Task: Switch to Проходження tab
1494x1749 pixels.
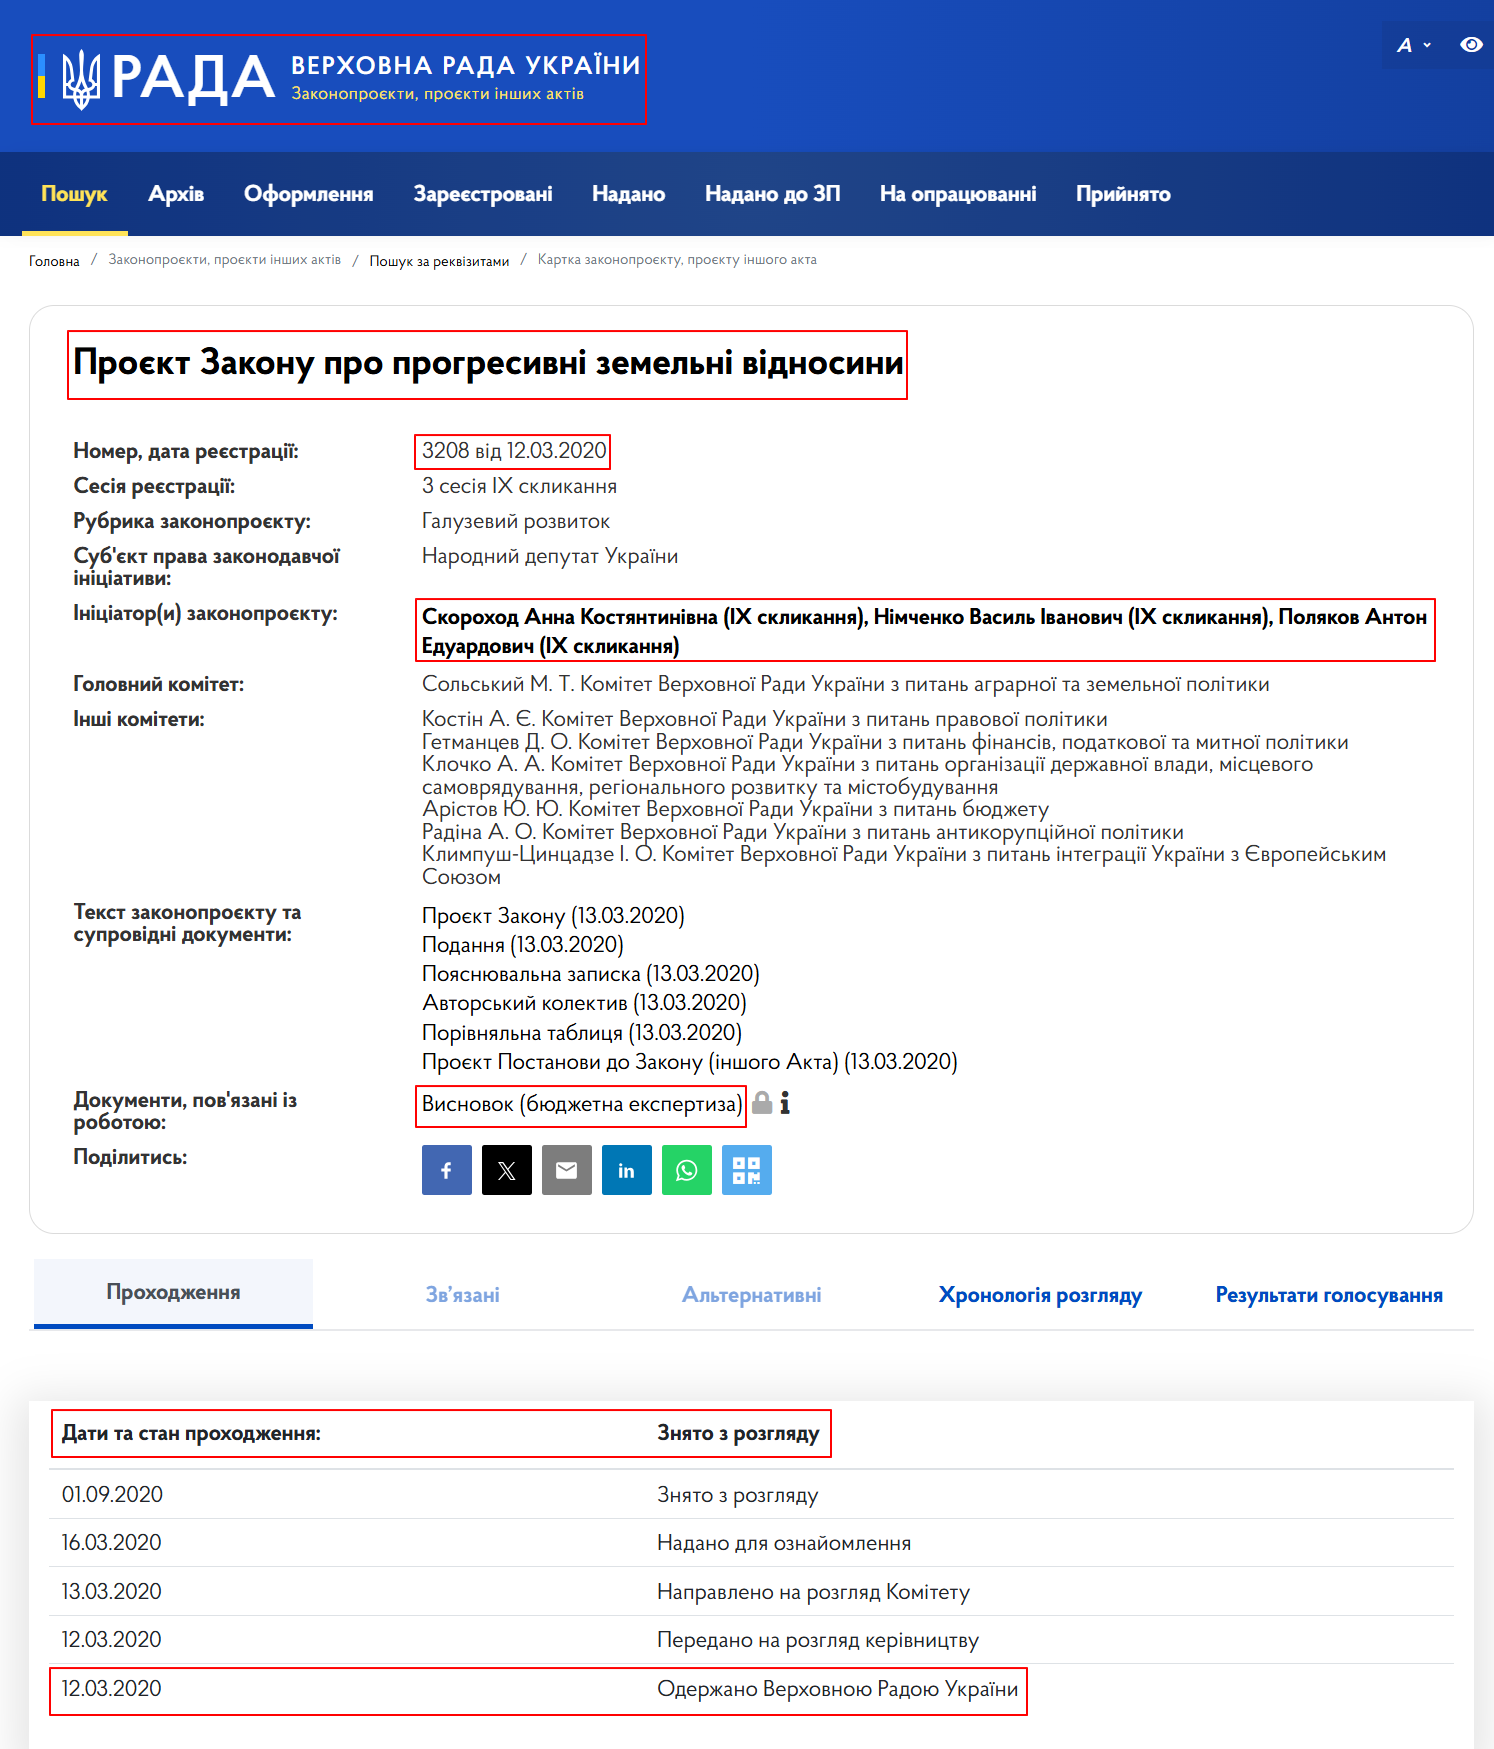Action: point(173,1293)
